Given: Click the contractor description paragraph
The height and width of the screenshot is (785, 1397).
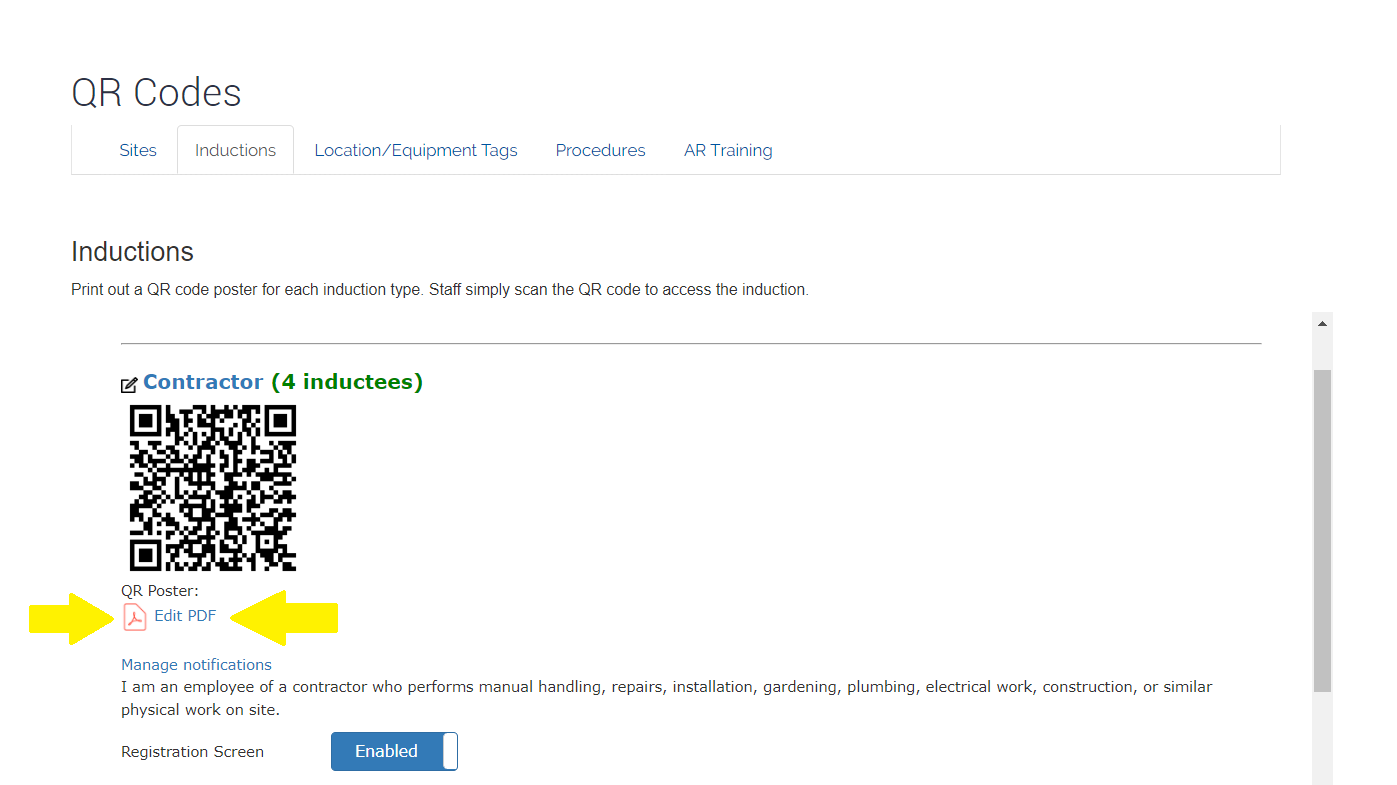Looking at the screenshot, I should point(666,699).
